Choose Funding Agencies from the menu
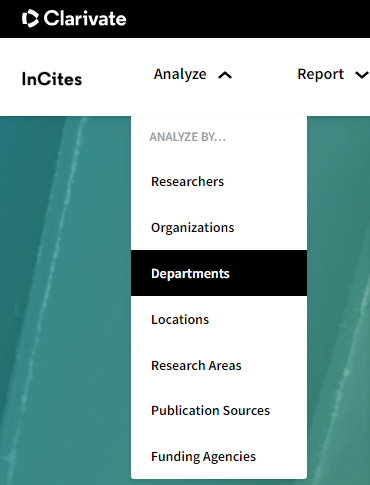Screen dimensions: 370x485 (219, 456)
